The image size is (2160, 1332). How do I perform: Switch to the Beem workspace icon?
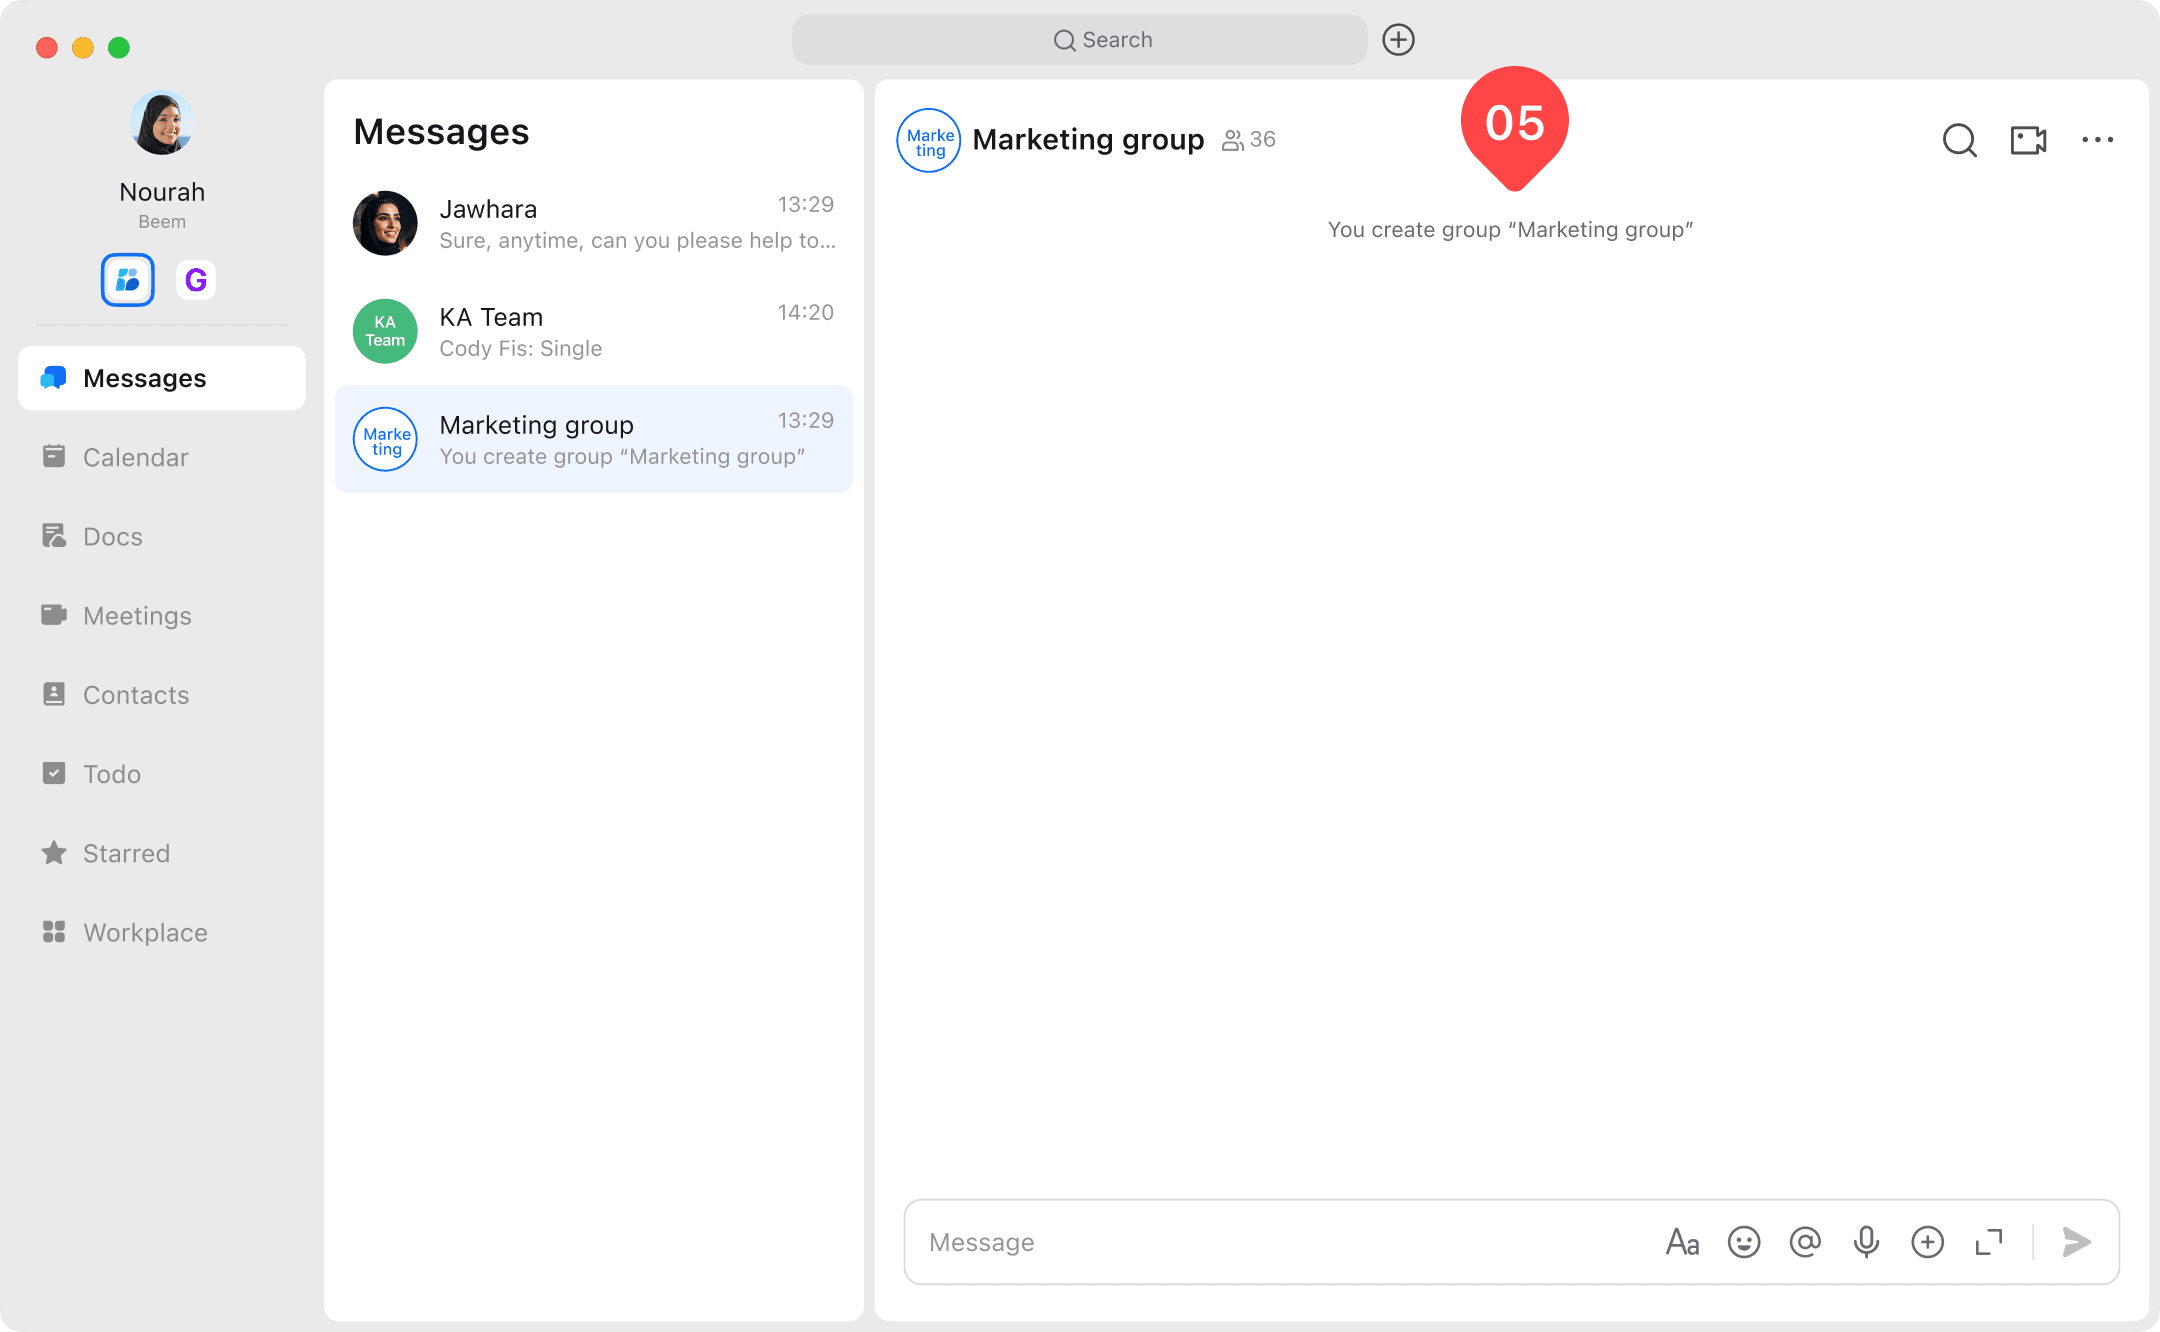[128, 280]
